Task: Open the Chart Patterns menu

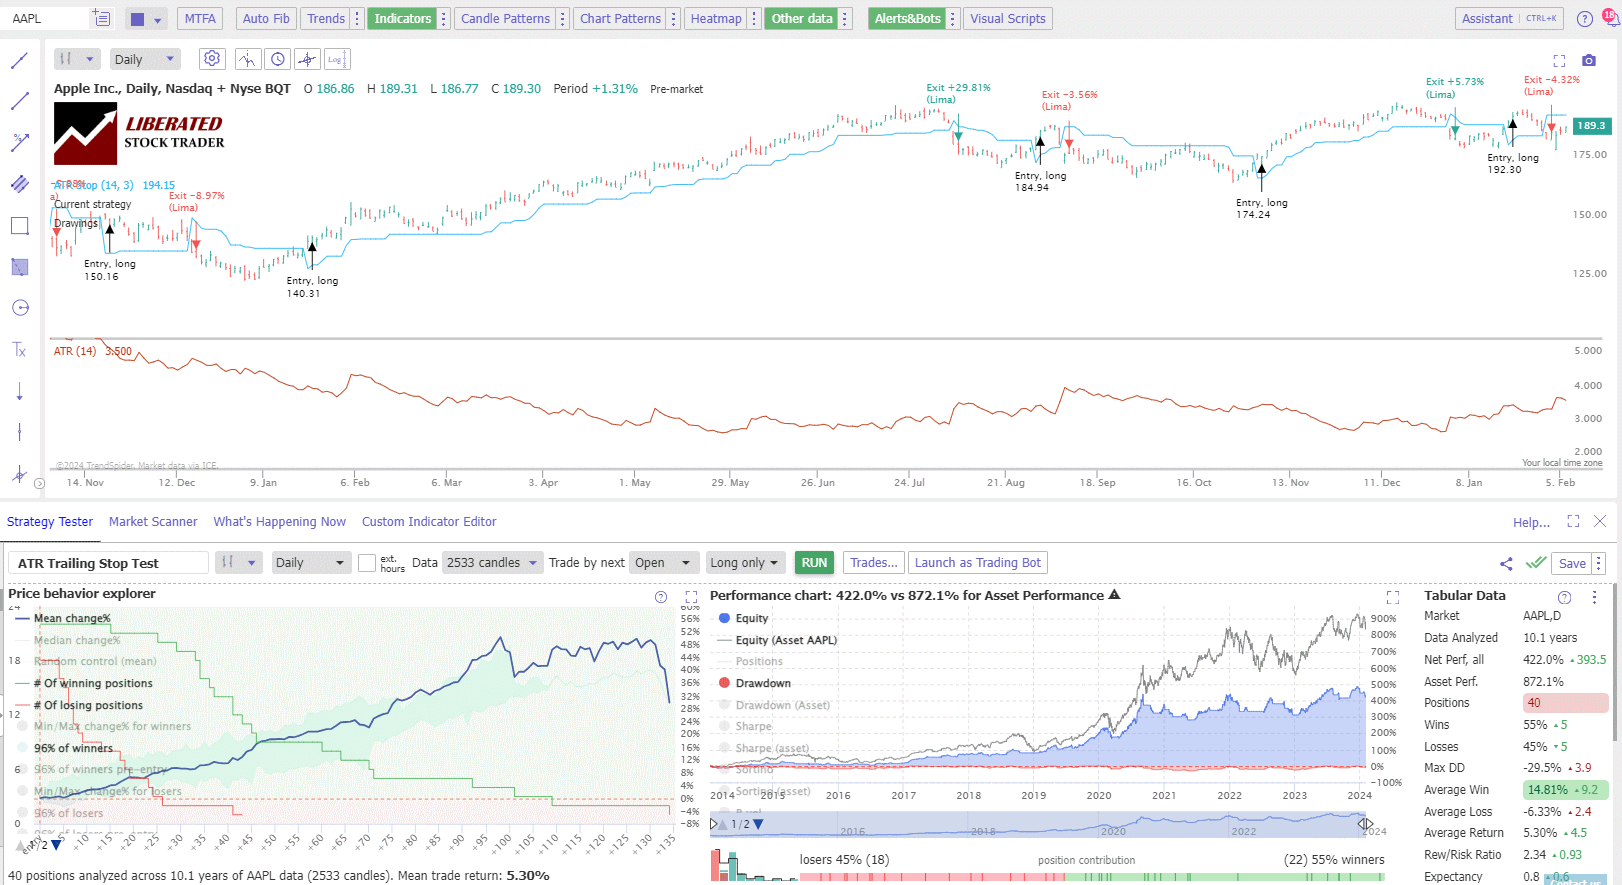Action: [620, 18]
